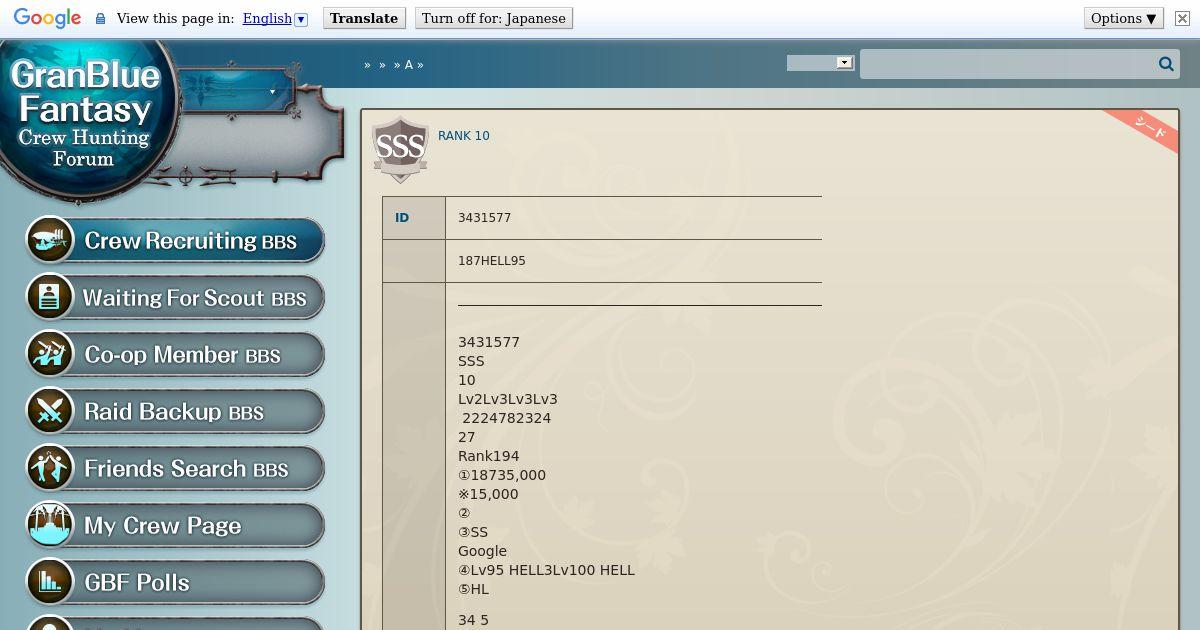The image size is (1200, 630).
Task: Click the ⑤HL line
Action: tap(474, 589)
